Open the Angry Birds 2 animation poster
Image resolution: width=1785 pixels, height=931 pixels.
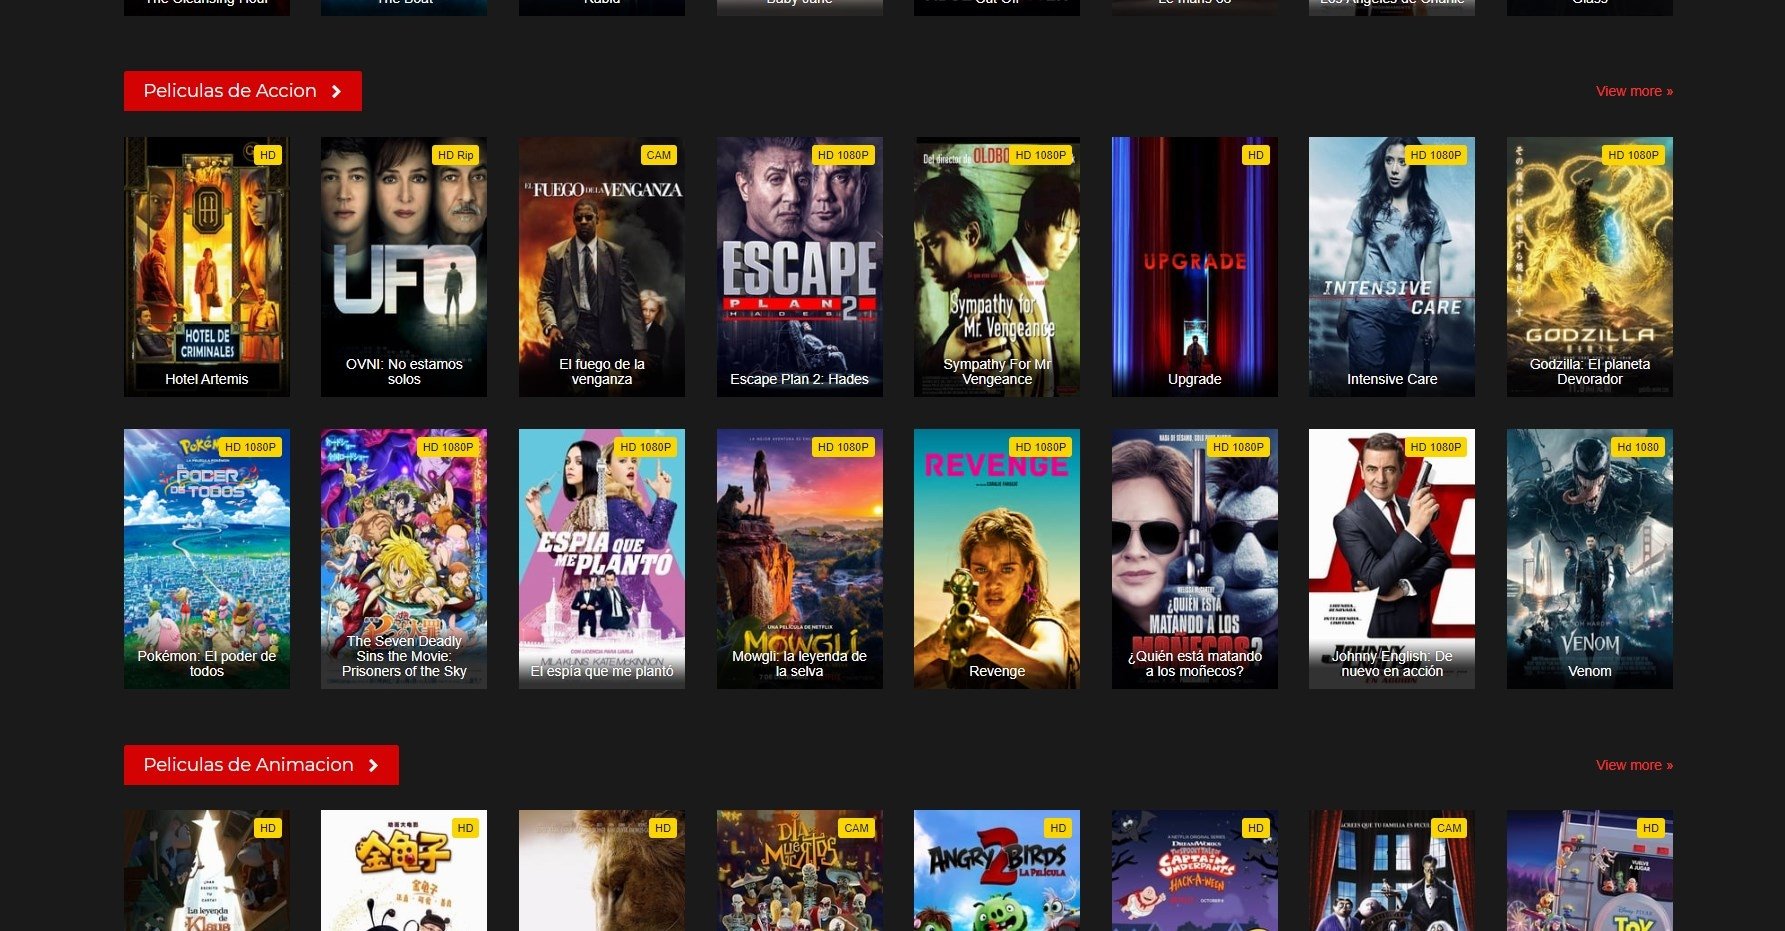pyautogui.click(x=997, y=870)
